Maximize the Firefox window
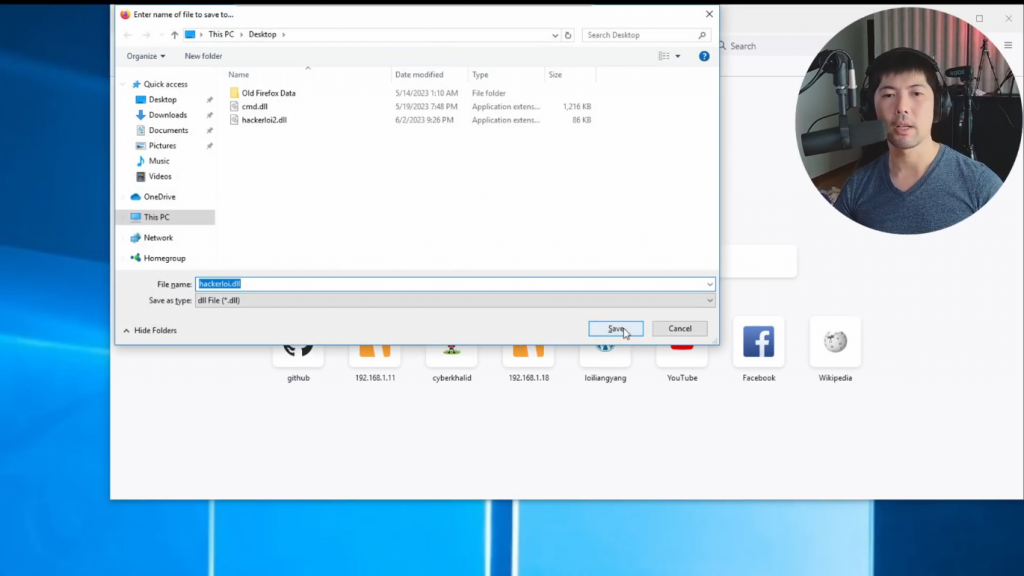The width and height of the screenshot is (1024, 576). coord(979,18)
